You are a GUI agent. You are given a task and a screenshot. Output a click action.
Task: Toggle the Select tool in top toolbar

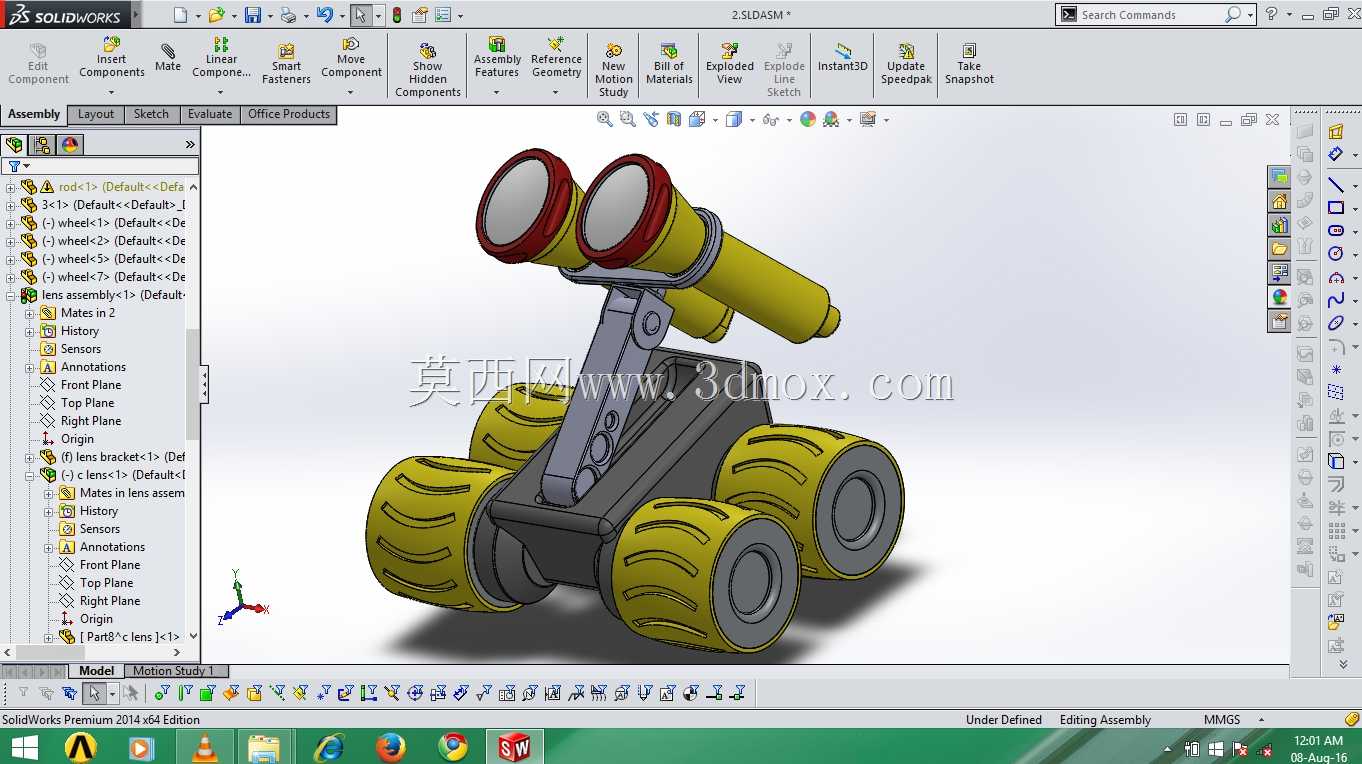pyautogui.click(x=360, y=15)
